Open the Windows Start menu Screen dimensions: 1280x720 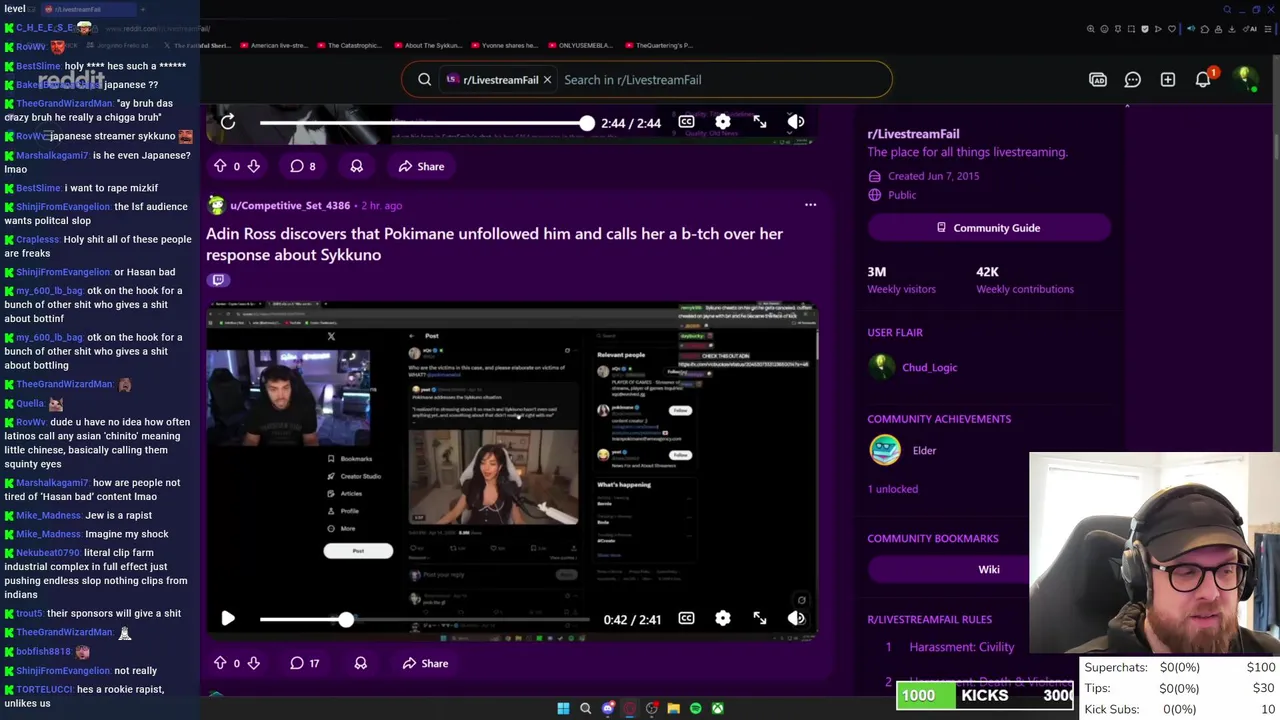[563, 708]
